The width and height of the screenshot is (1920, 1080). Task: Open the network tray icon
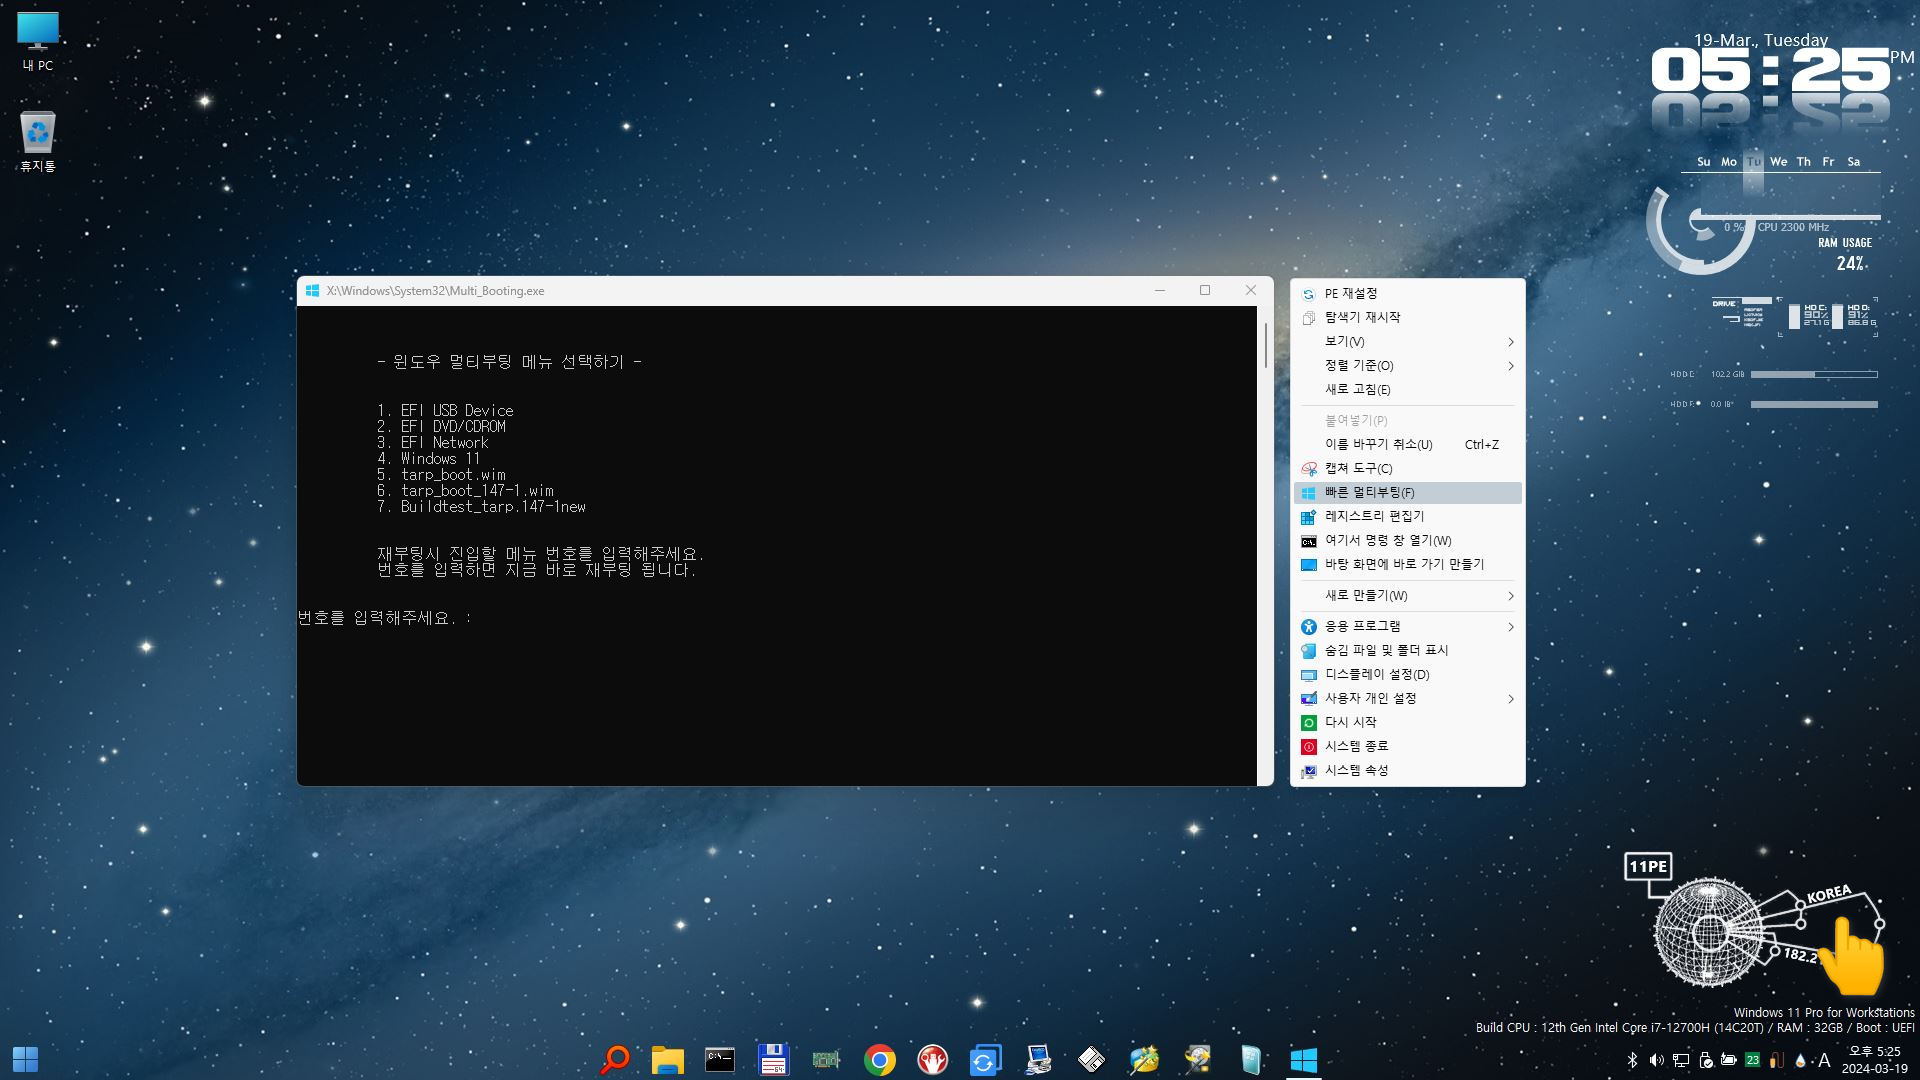click(1681, 1060)
